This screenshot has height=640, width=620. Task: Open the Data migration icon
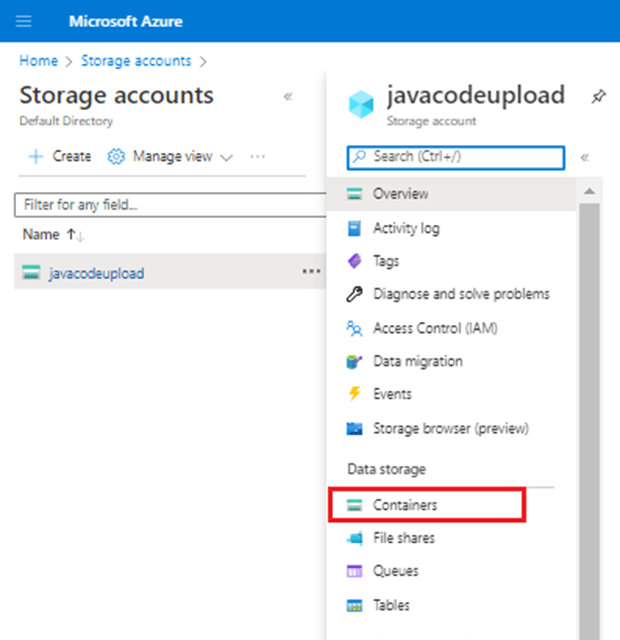pos(353,361)
